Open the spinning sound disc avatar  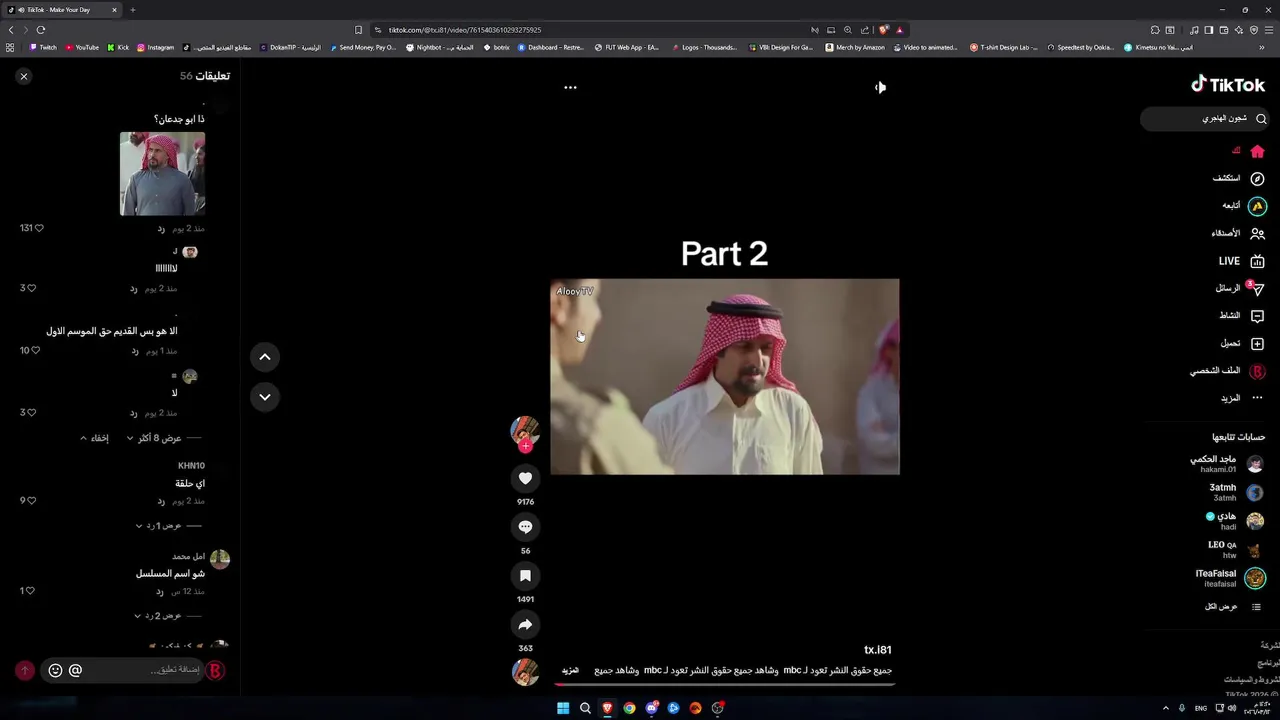point(525,672)
